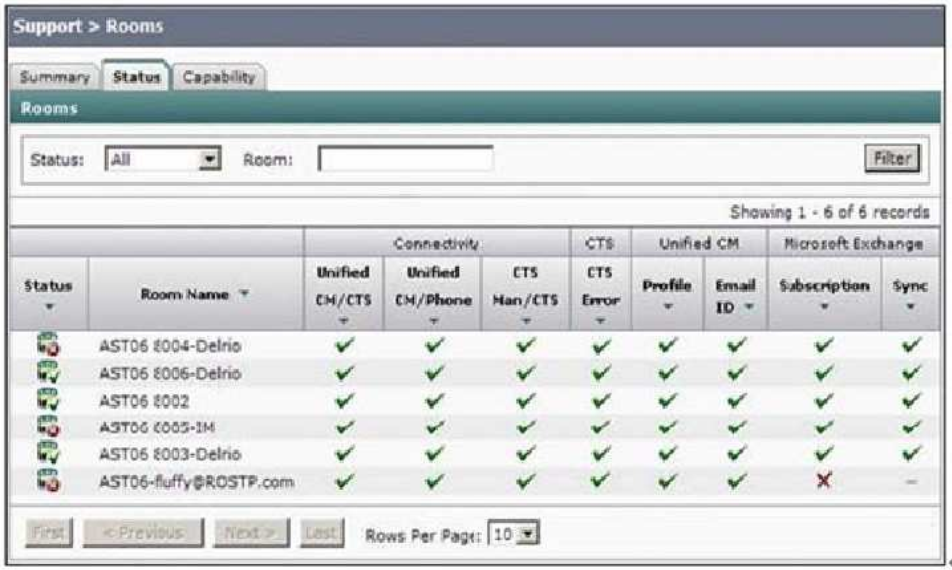Open the Capability tab
The image size is (952, 570).
tap(219, 77)
